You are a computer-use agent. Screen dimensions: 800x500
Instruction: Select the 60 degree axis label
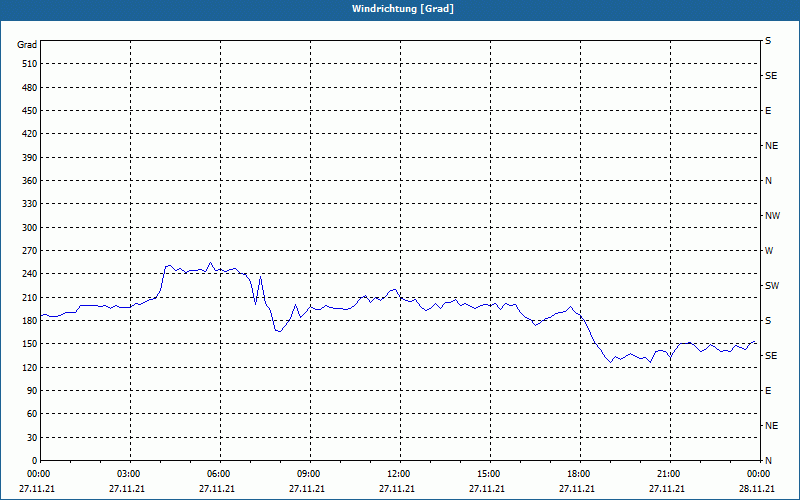coord(32,414)
